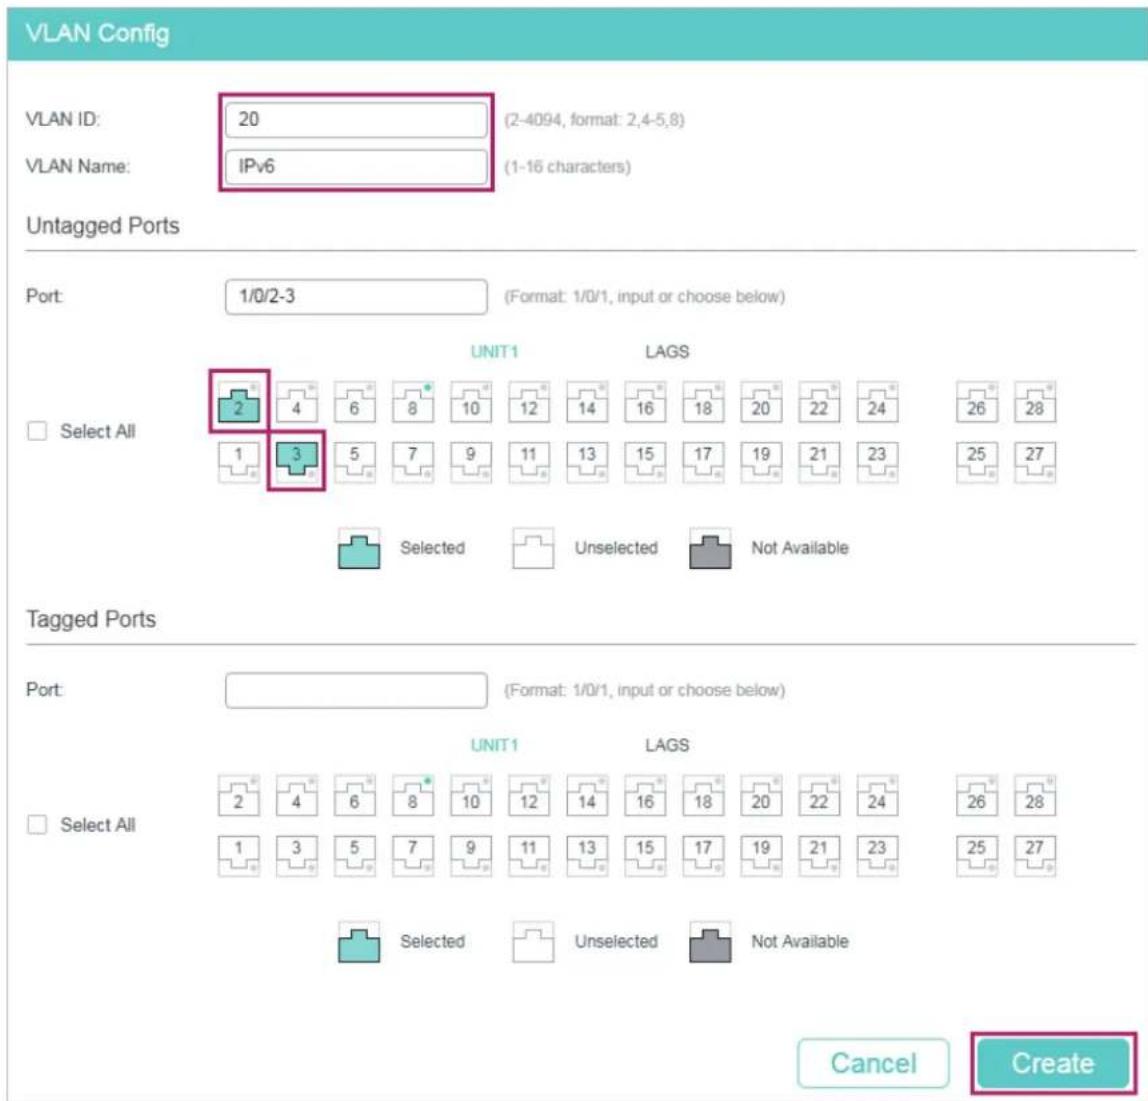Focus the VLAN ID input field
Viewport: 1148px width, 1101px height.
tap(356, 119)
